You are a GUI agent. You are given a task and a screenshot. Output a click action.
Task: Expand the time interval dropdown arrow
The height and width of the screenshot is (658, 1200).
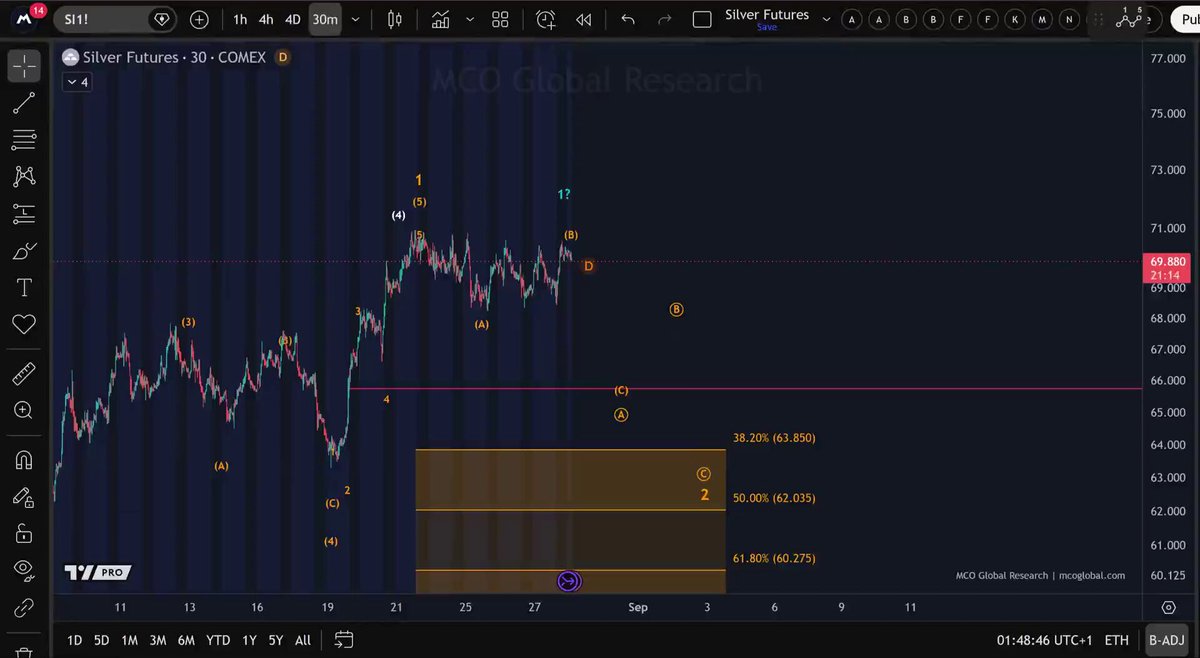(x=355, y=19)
